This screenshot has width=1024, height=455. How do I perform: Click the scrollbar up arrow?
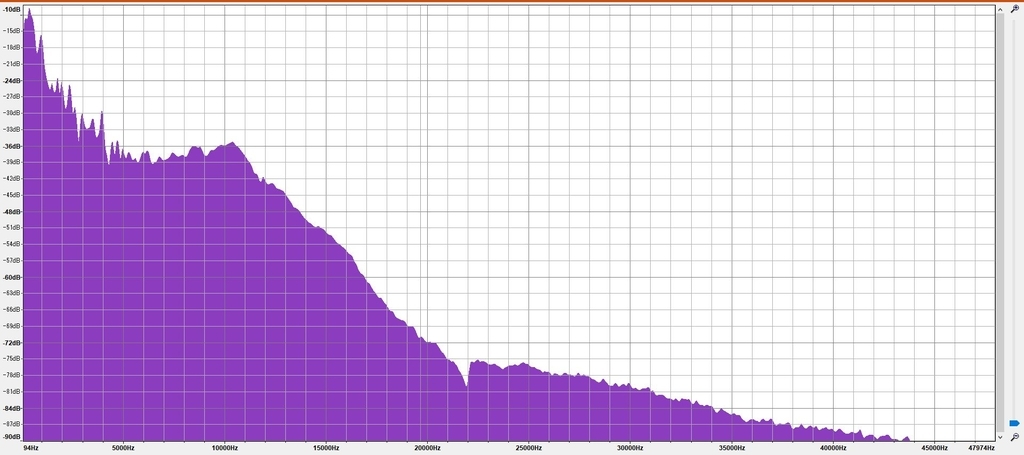click(1000, 9)
